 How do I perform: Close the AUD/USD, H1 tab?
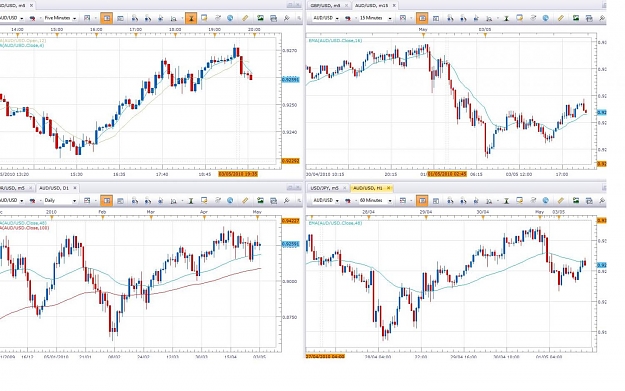[389, 188]
